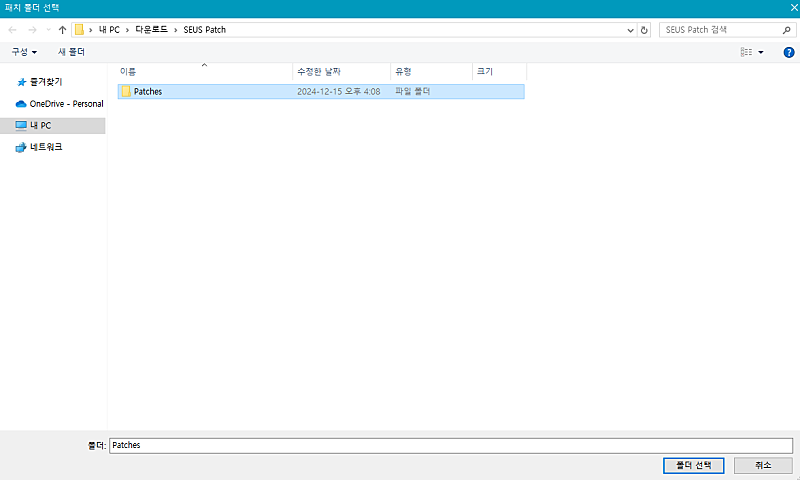Click the 폴더 name input field
This screenshot has width=800, height=480.
[x=451, y=445]
